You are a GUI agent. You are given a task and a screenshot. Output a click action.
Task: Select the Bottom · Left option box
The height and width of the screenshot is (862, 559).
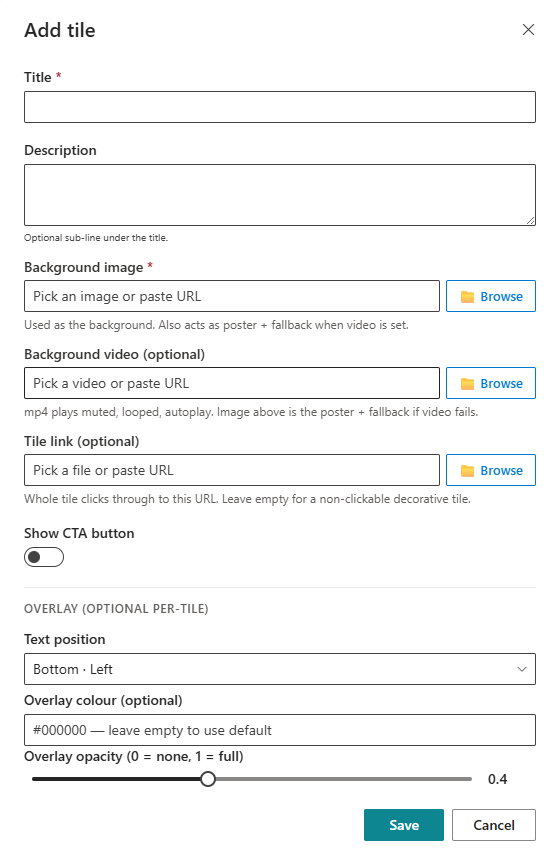[x=280, y=669]
